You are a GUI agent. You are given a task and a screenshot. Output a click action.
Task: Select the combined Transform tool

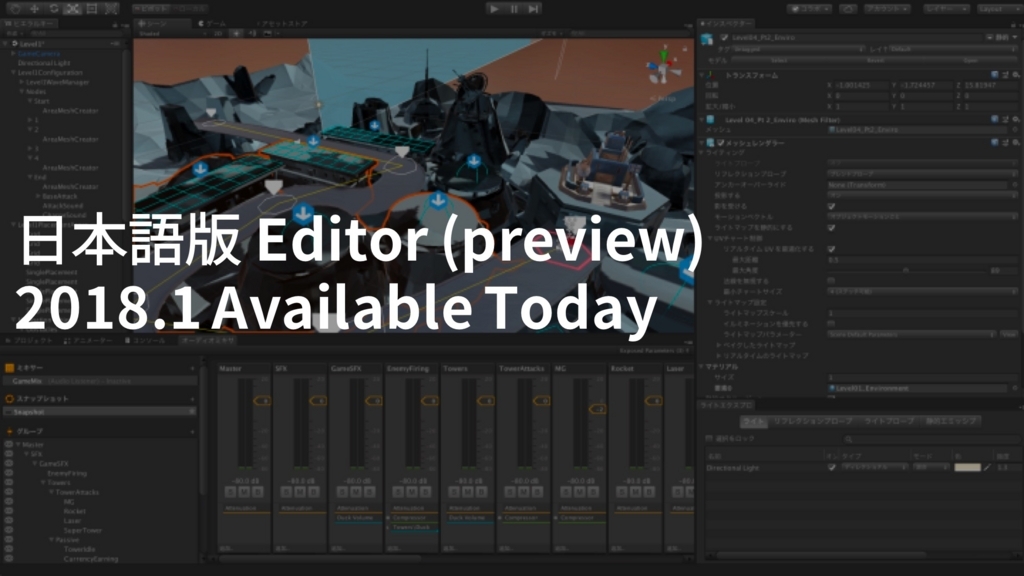(112, 9)
